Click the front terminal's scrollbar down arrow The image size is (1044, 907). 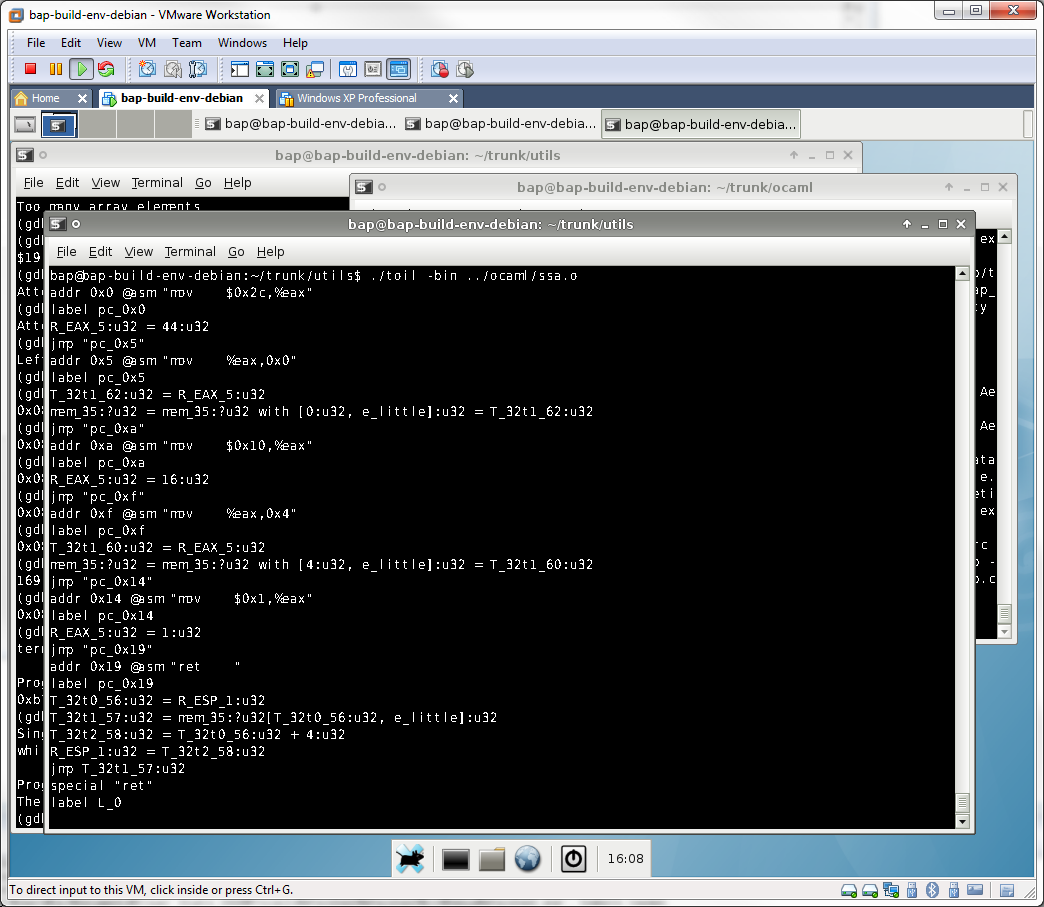[x=963, y=821]
